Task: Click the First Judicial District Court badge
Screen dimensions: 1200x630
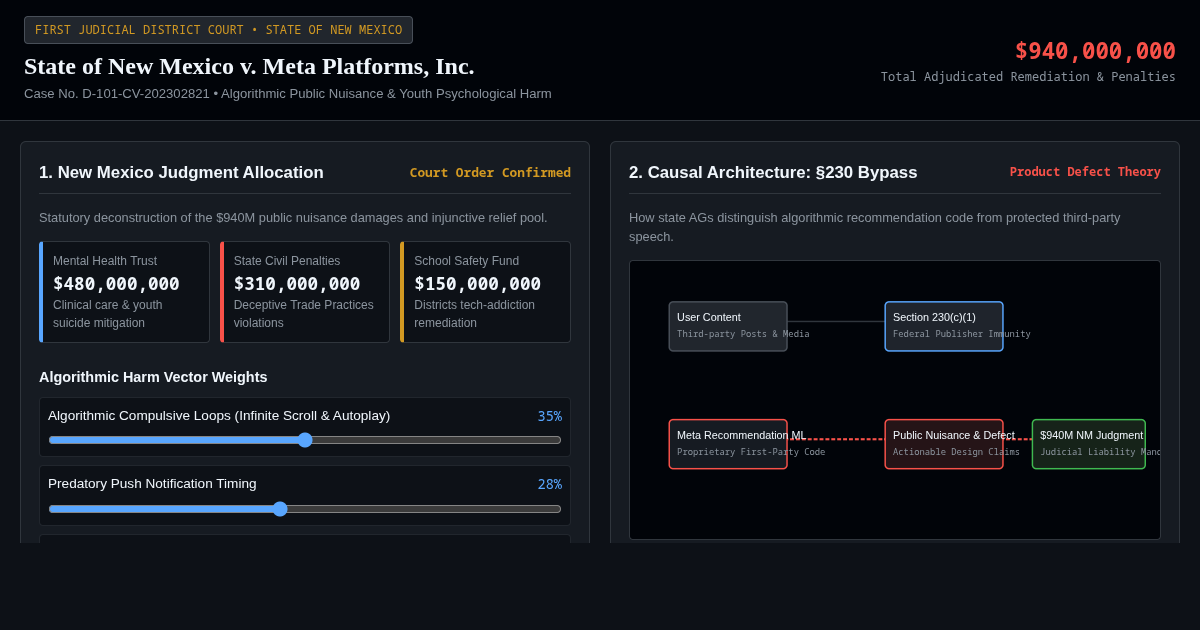Action: (x=218, y=30)
